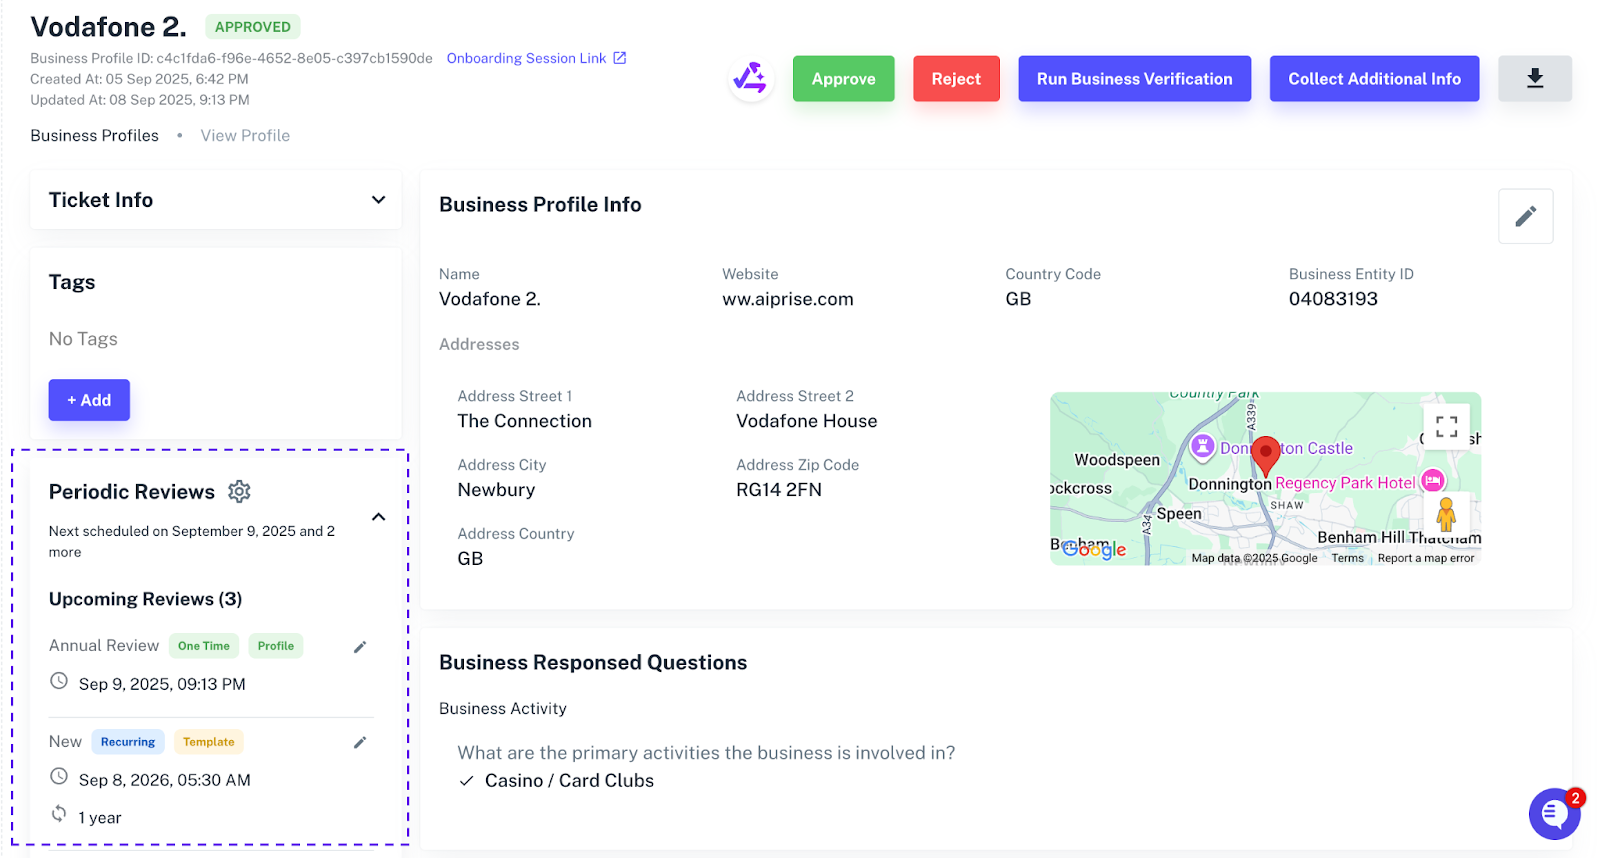Image resolution: width=1600 pixels, height=858 pixels.
Task: Click Report a map error link
Action: pyautogui.click(x=1425, y=558)
